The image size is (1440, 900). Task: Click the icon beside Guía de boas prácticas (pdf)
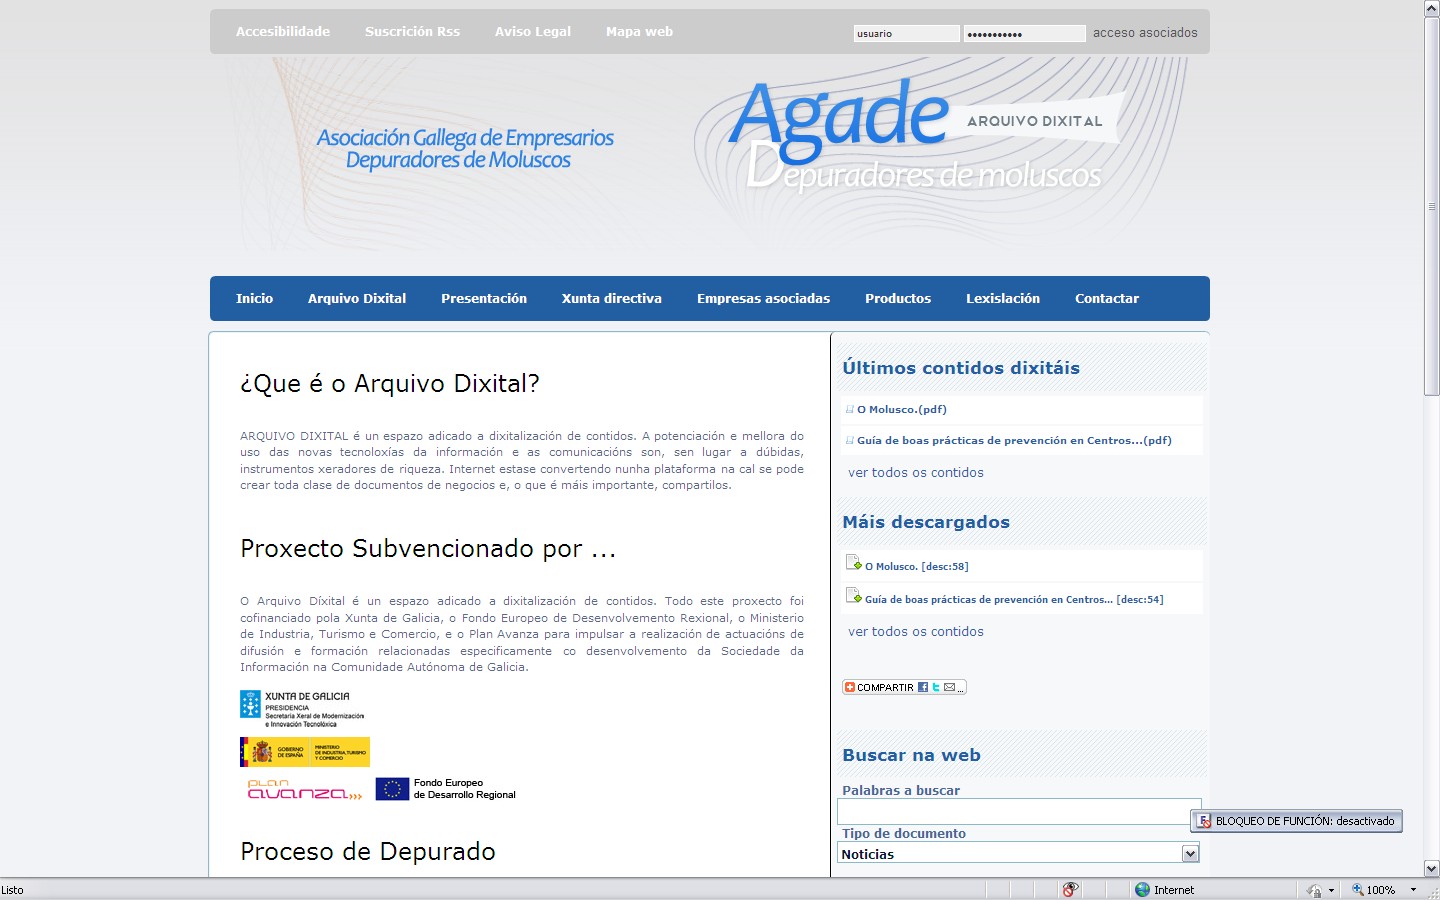850,440
